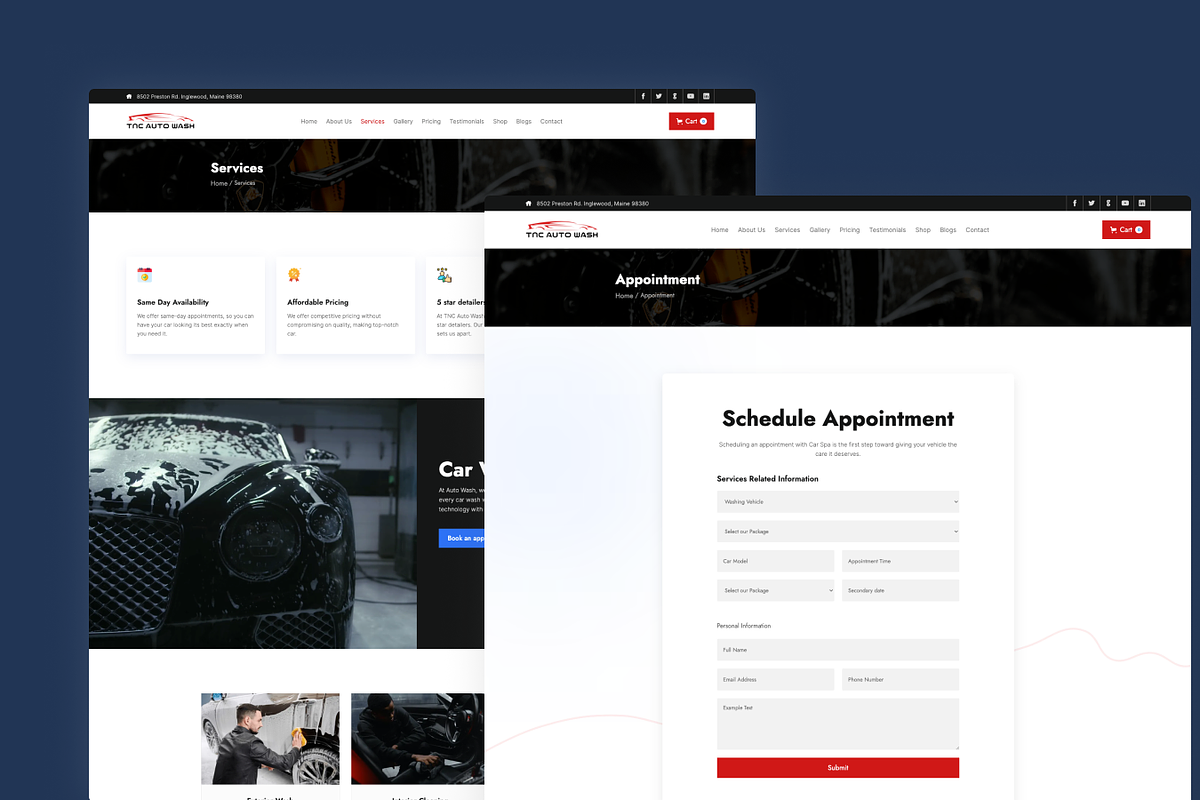Open Cart button on Services page
Screen dimensions: 1200x800
tap(691, 121)
